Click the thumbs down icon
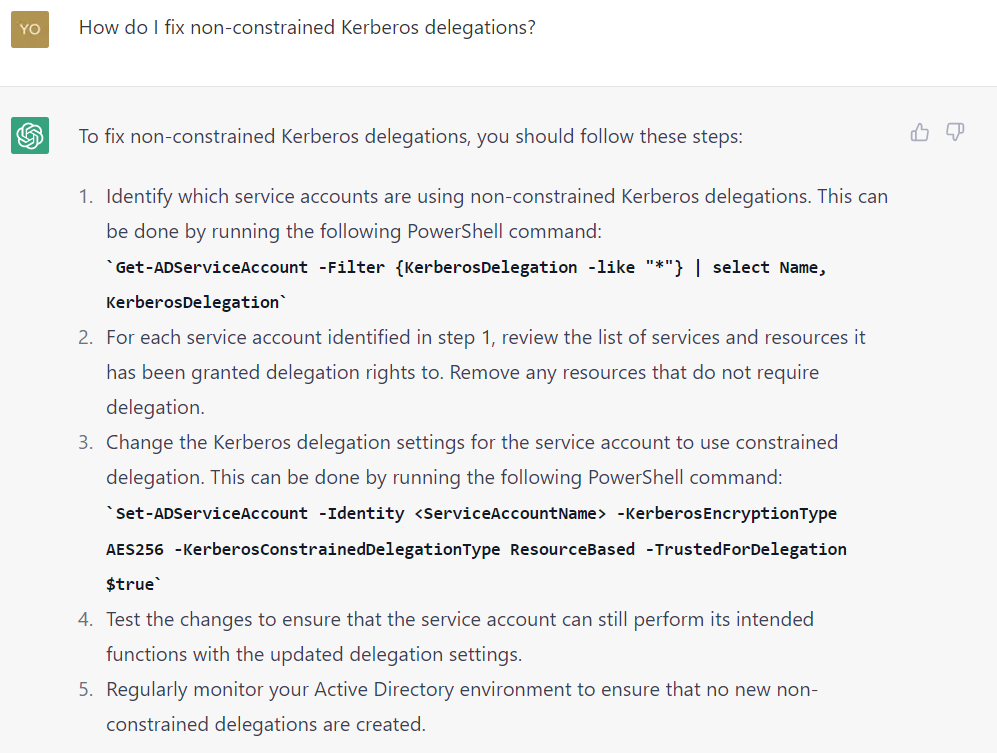This screenshot has height=753, width=997. tap(955, 133)
